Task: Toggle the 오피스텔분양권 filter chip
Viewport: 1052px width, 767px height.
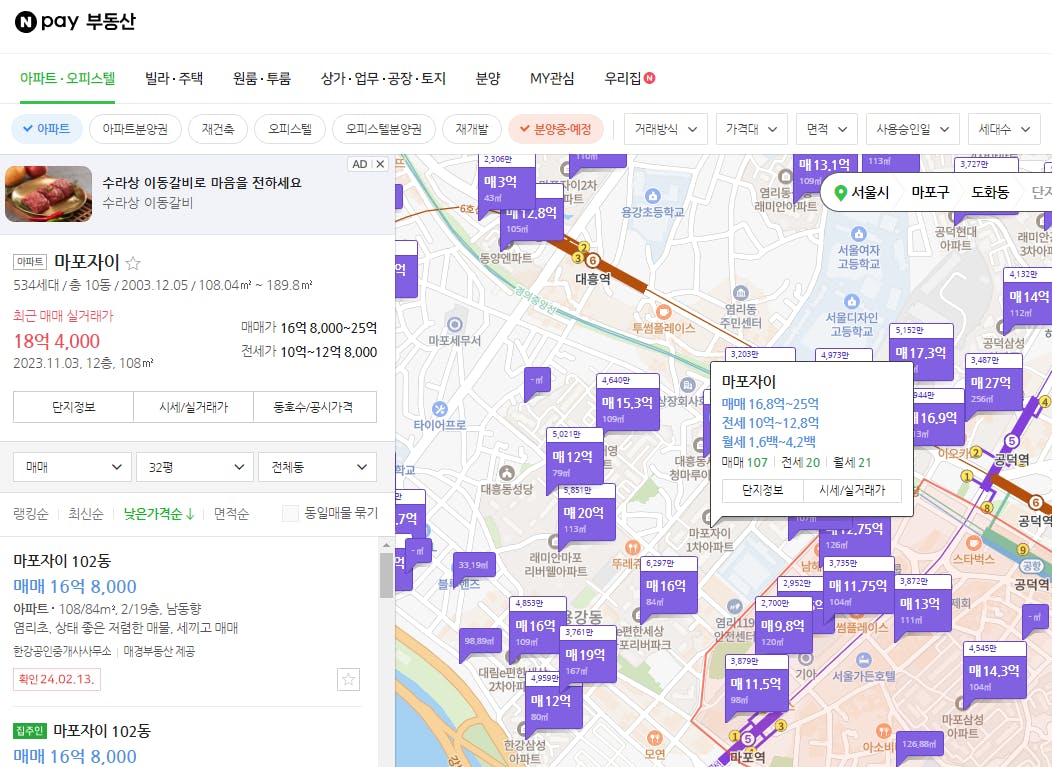Action: pyautogui.click(x=384, y=129)
